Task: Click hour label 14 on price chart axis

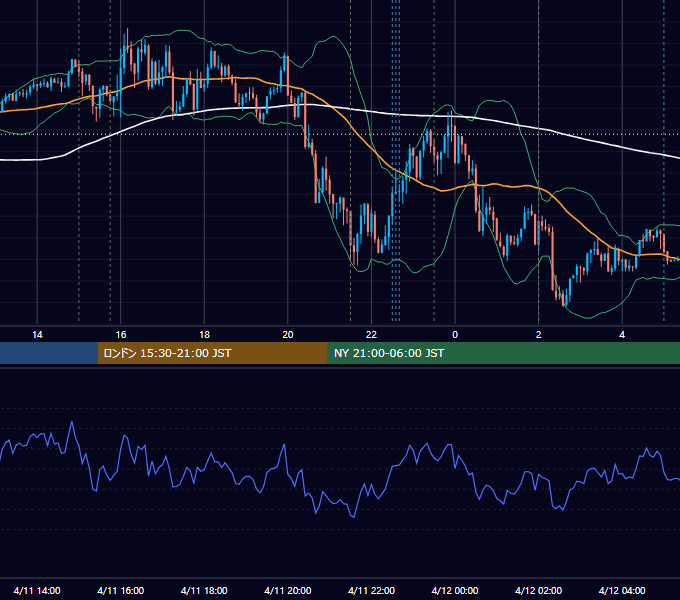Action: pyautogui.click(x=37, y=334)
